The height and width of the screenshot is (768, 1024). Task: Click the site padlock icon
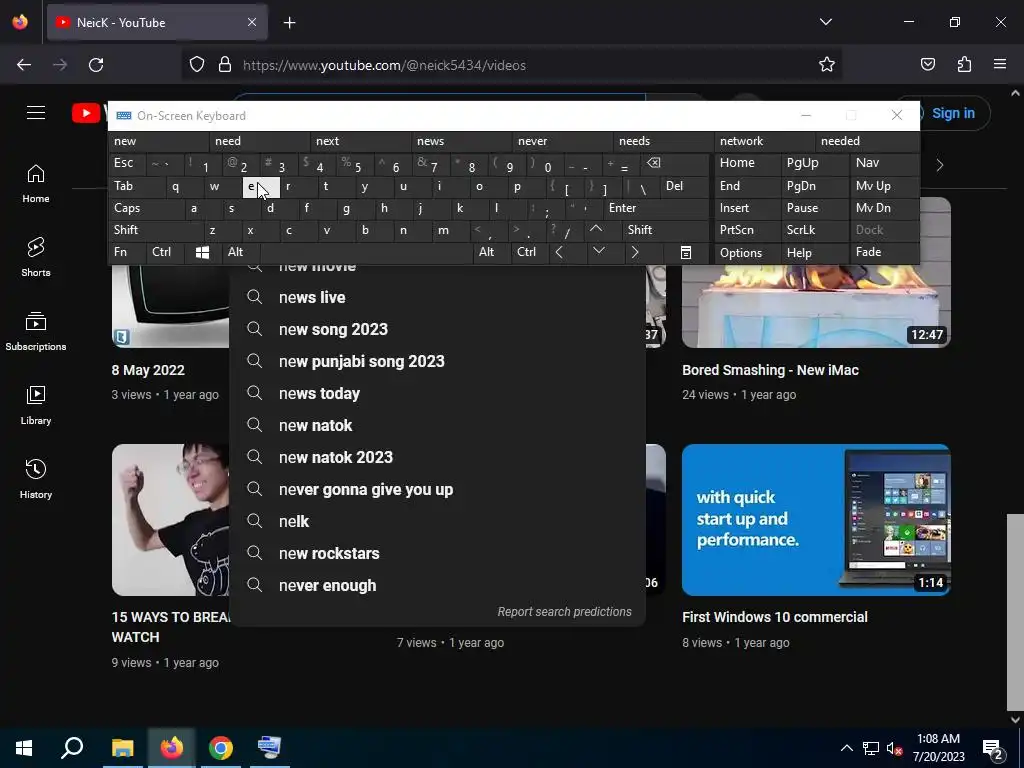click(x=225, y=65)
